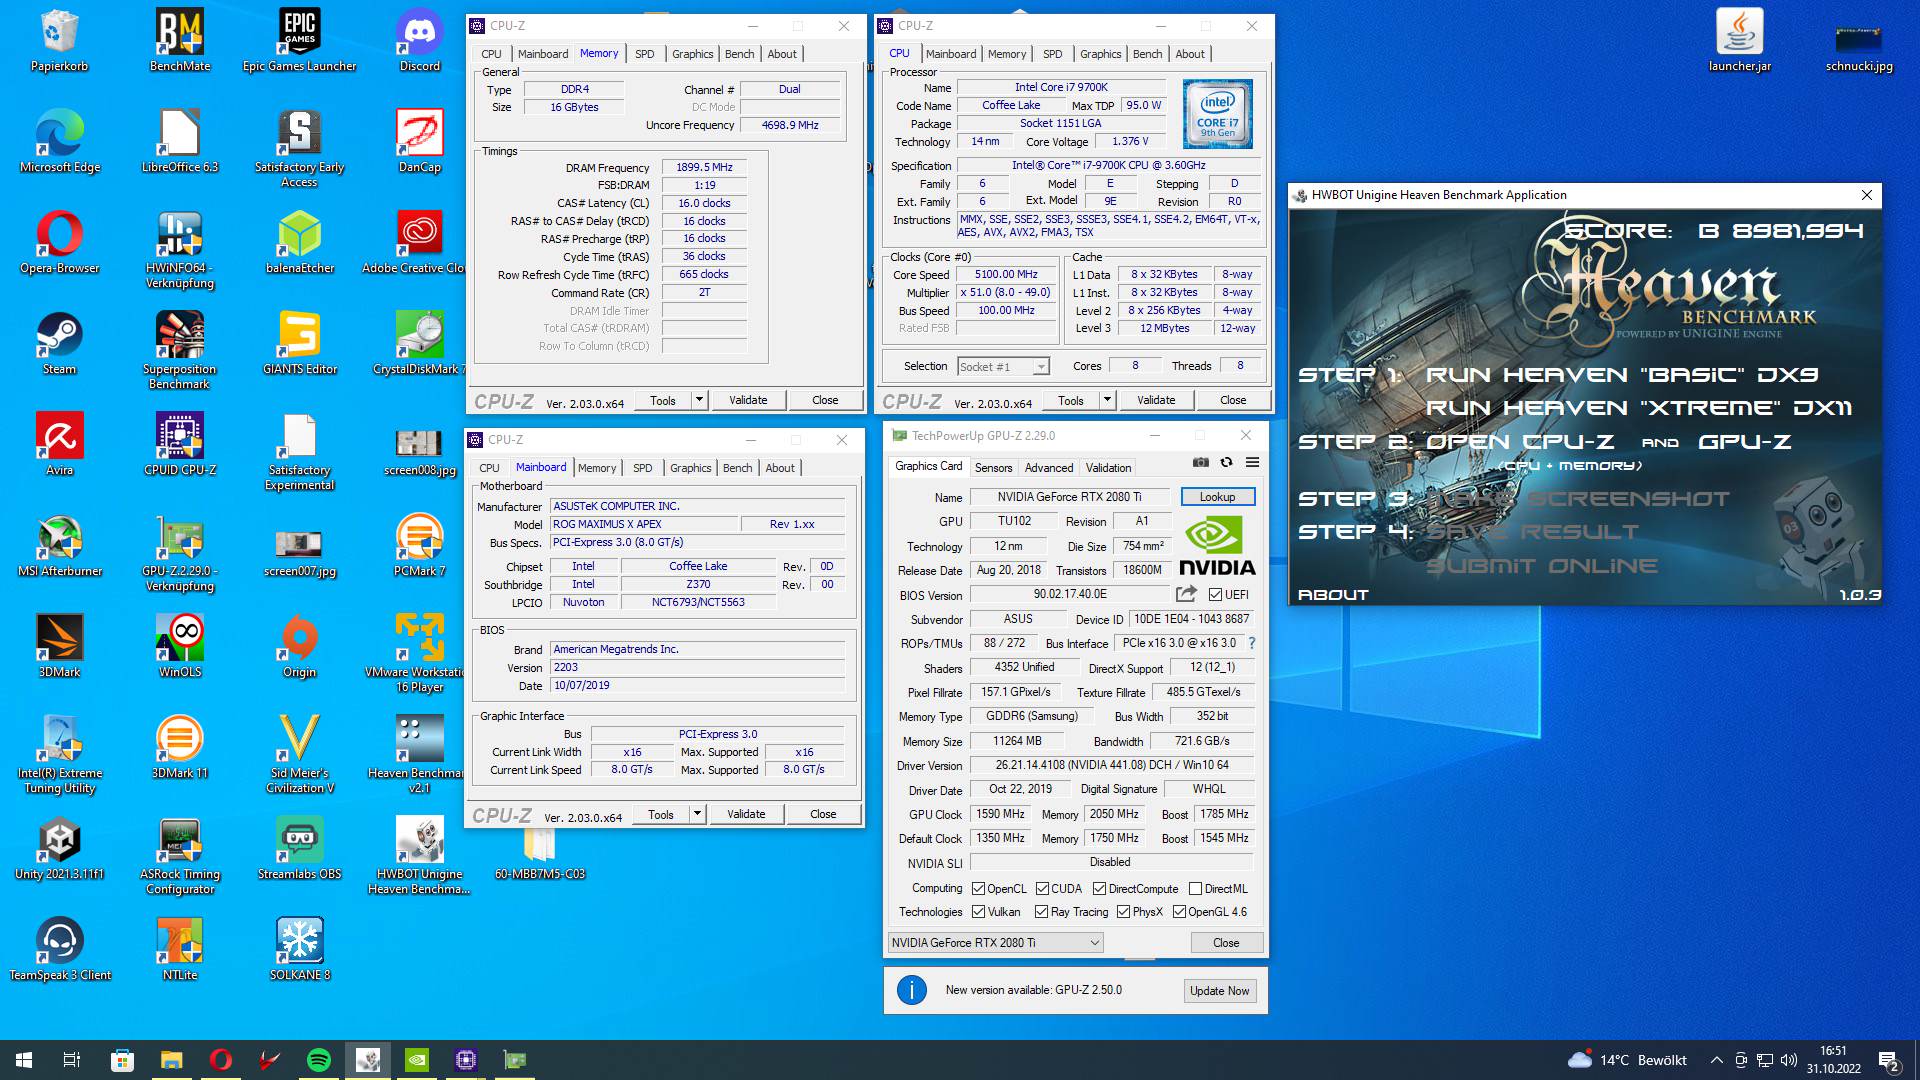
Task: Click the Lookup button in GPU-Z
Action: (1217, 496)
